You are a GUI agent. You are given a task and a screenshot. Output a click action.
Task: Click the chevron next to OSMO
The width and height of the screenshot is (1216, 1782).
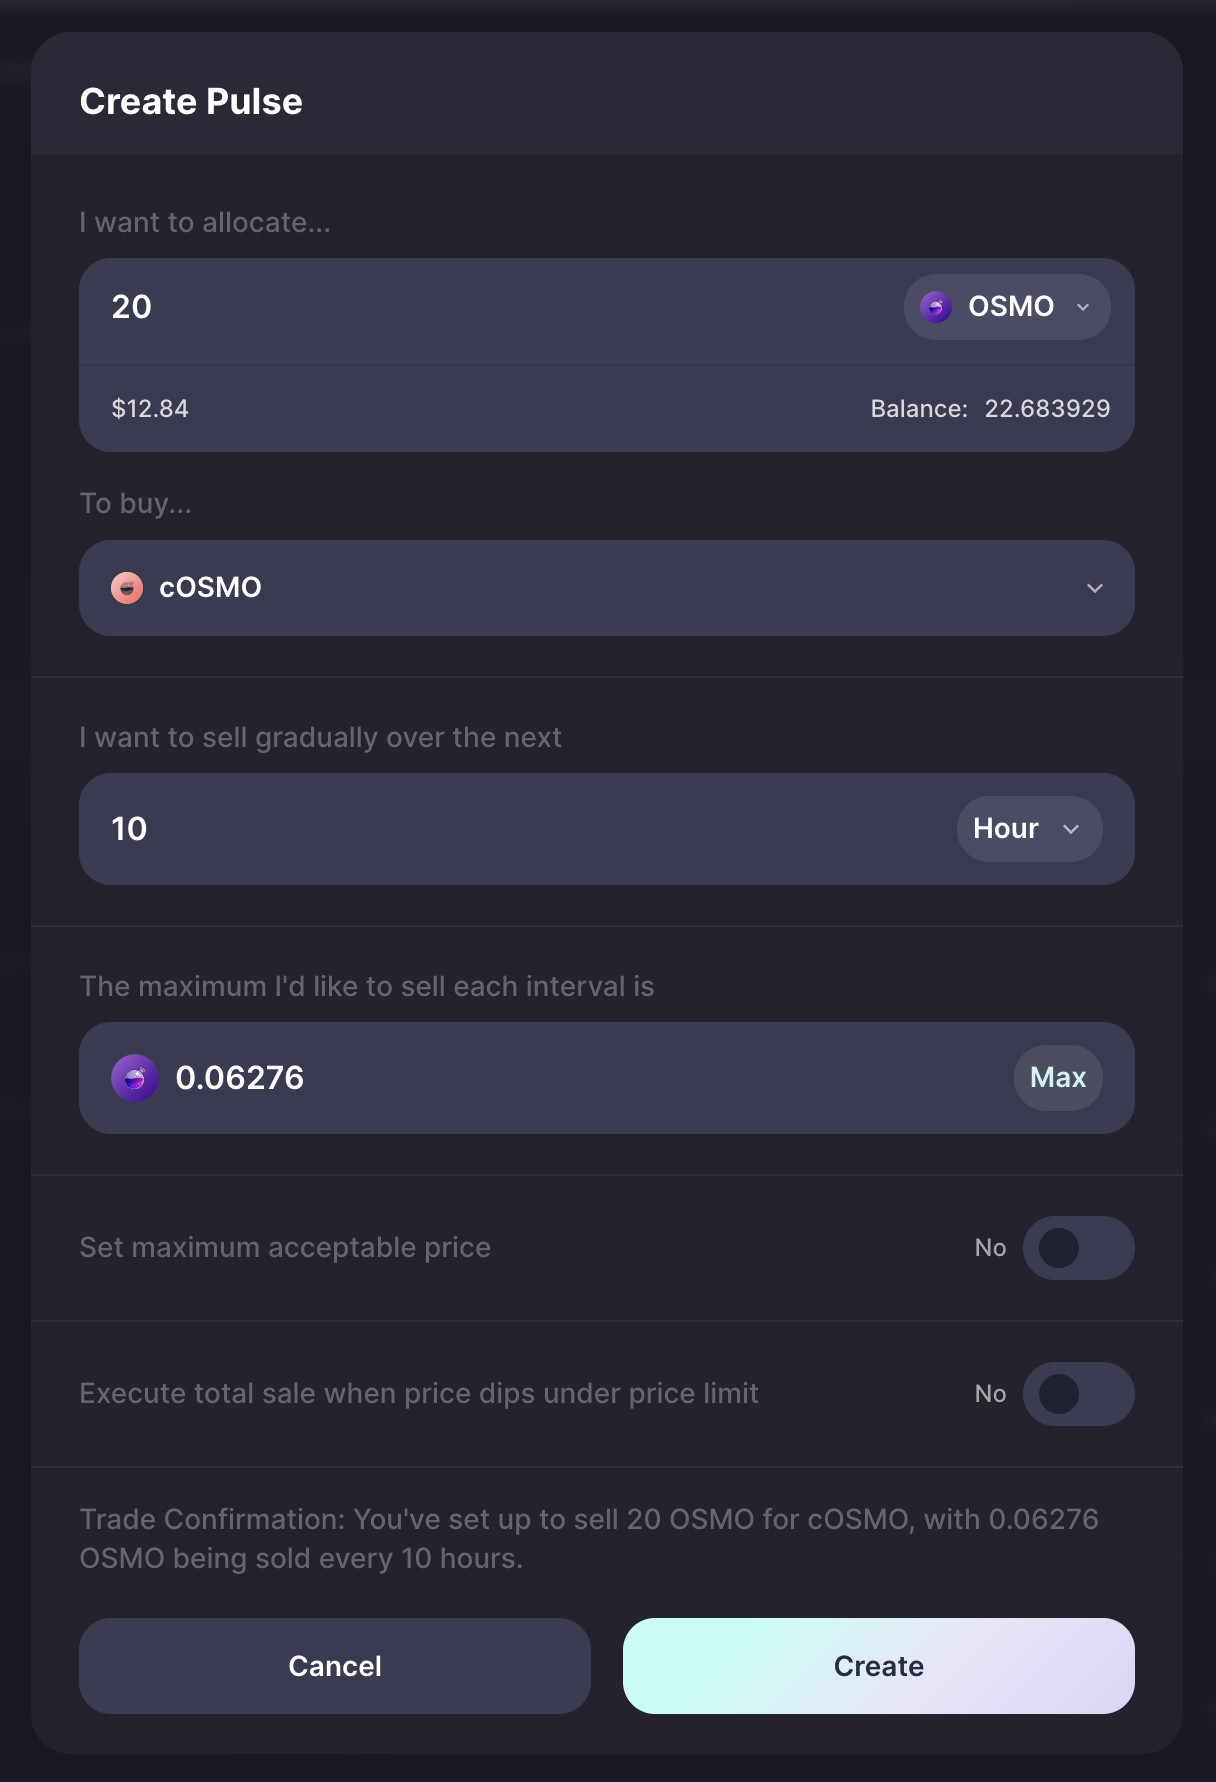click(x=1083, y=307)
